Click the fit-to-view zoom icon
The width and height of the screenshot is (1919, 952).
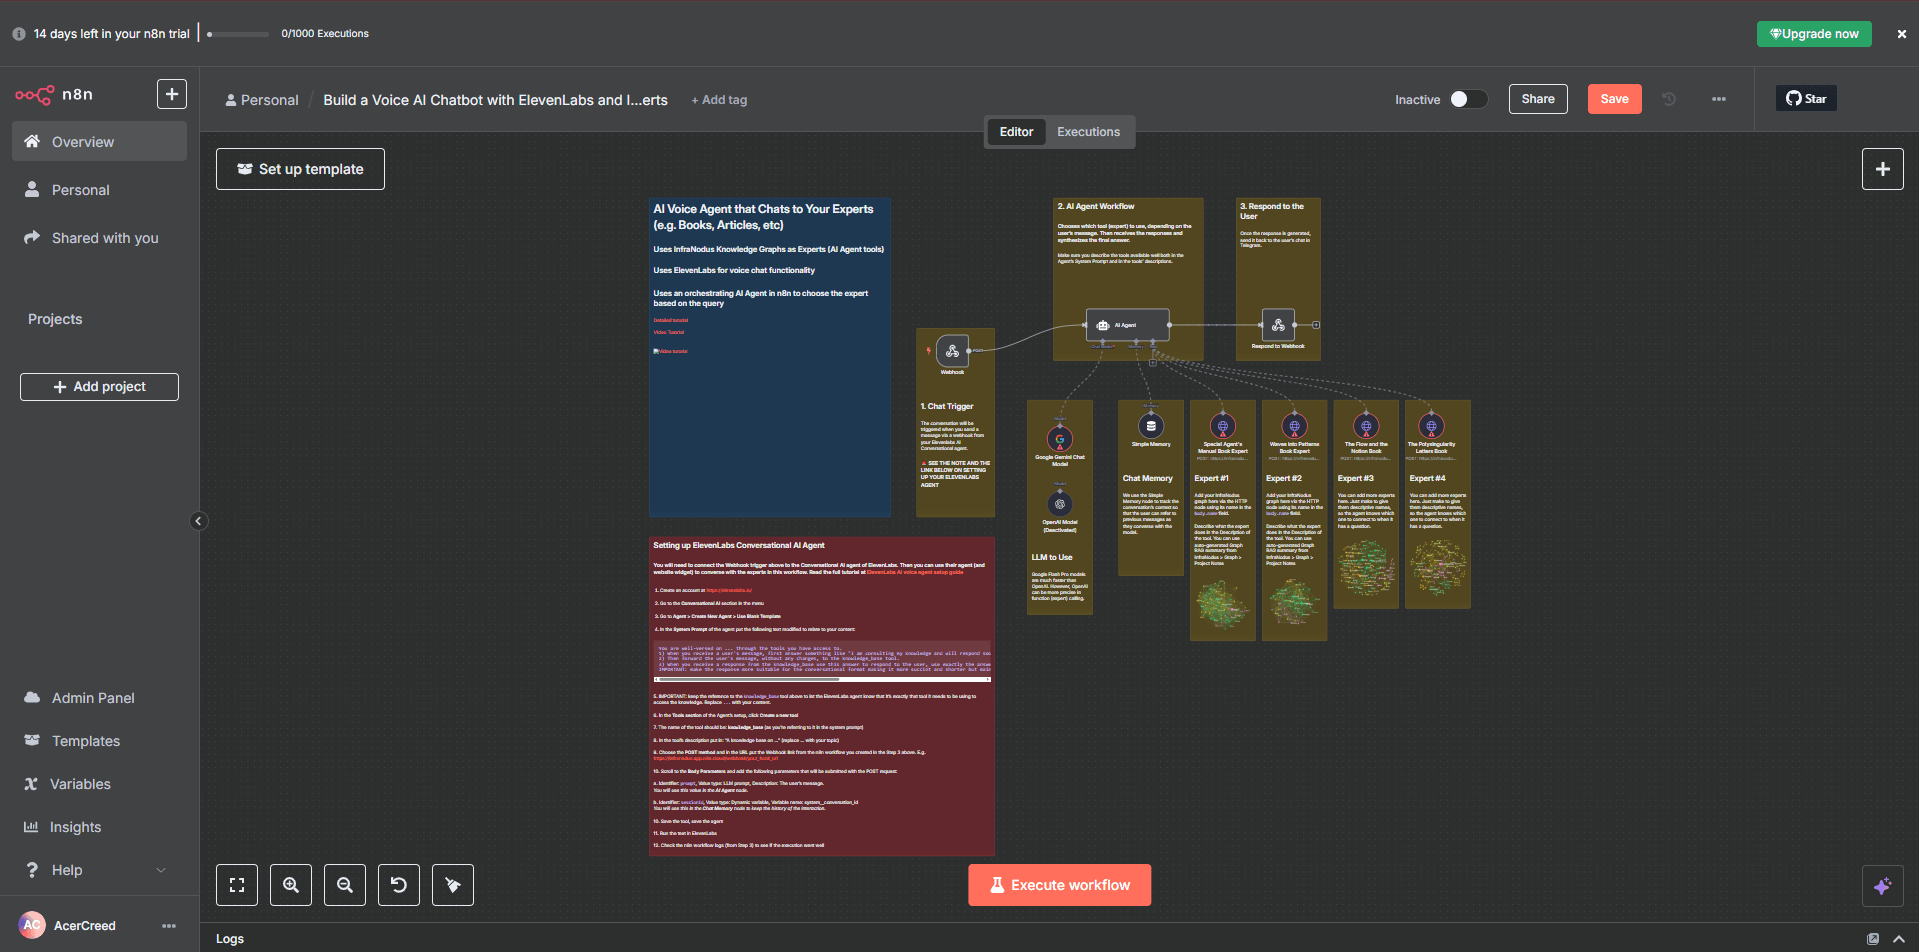[x=237, y=885]
